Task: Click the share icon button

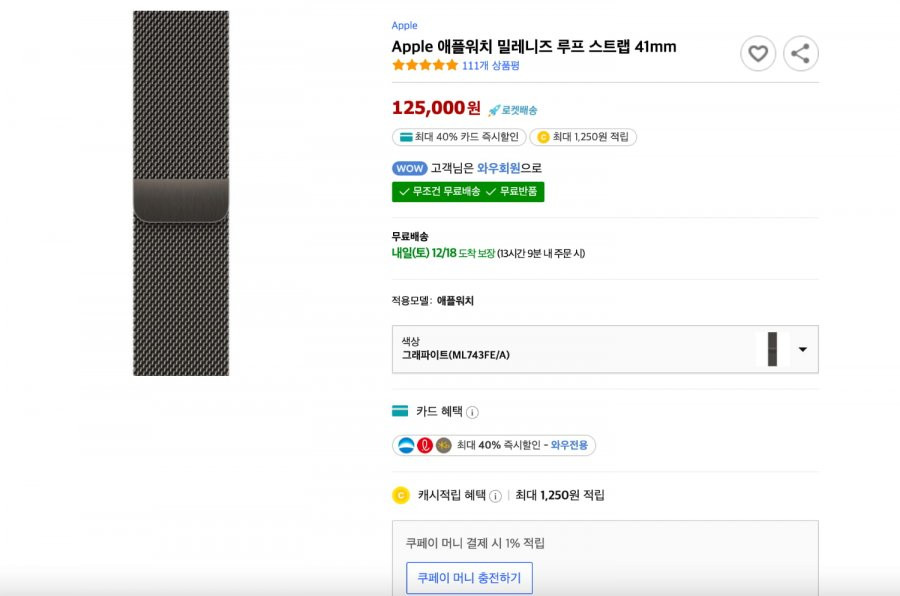Action: pyautogui.click(x=801, y=54)
